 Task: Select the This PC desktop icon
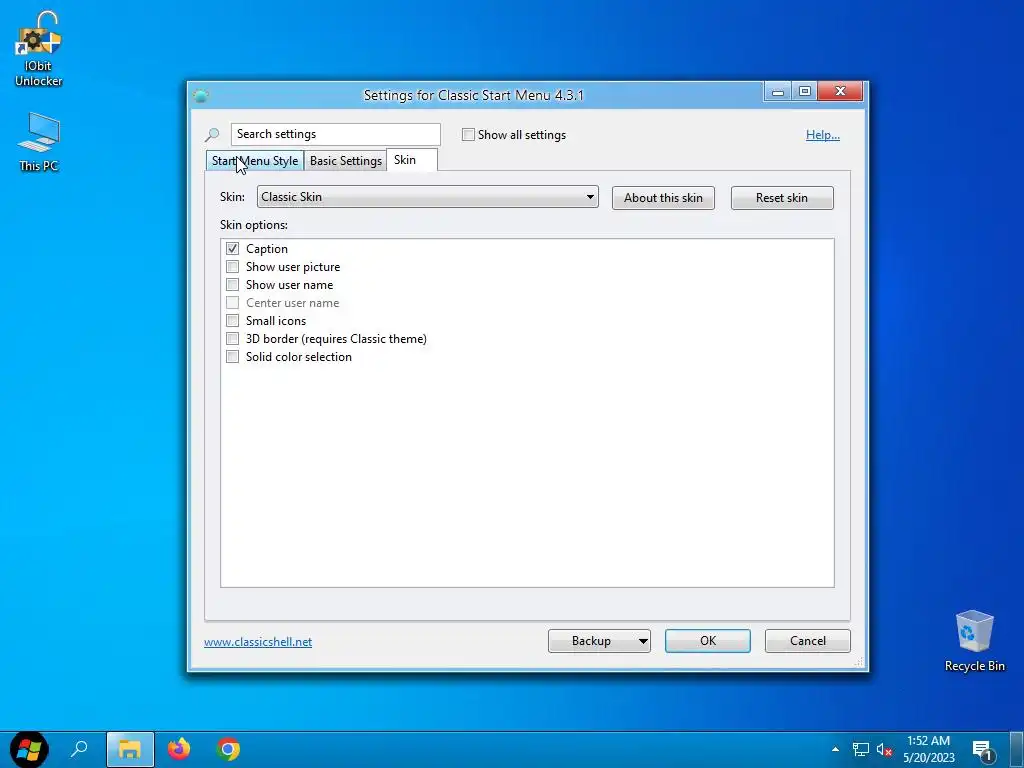click(x=39, y=142)
